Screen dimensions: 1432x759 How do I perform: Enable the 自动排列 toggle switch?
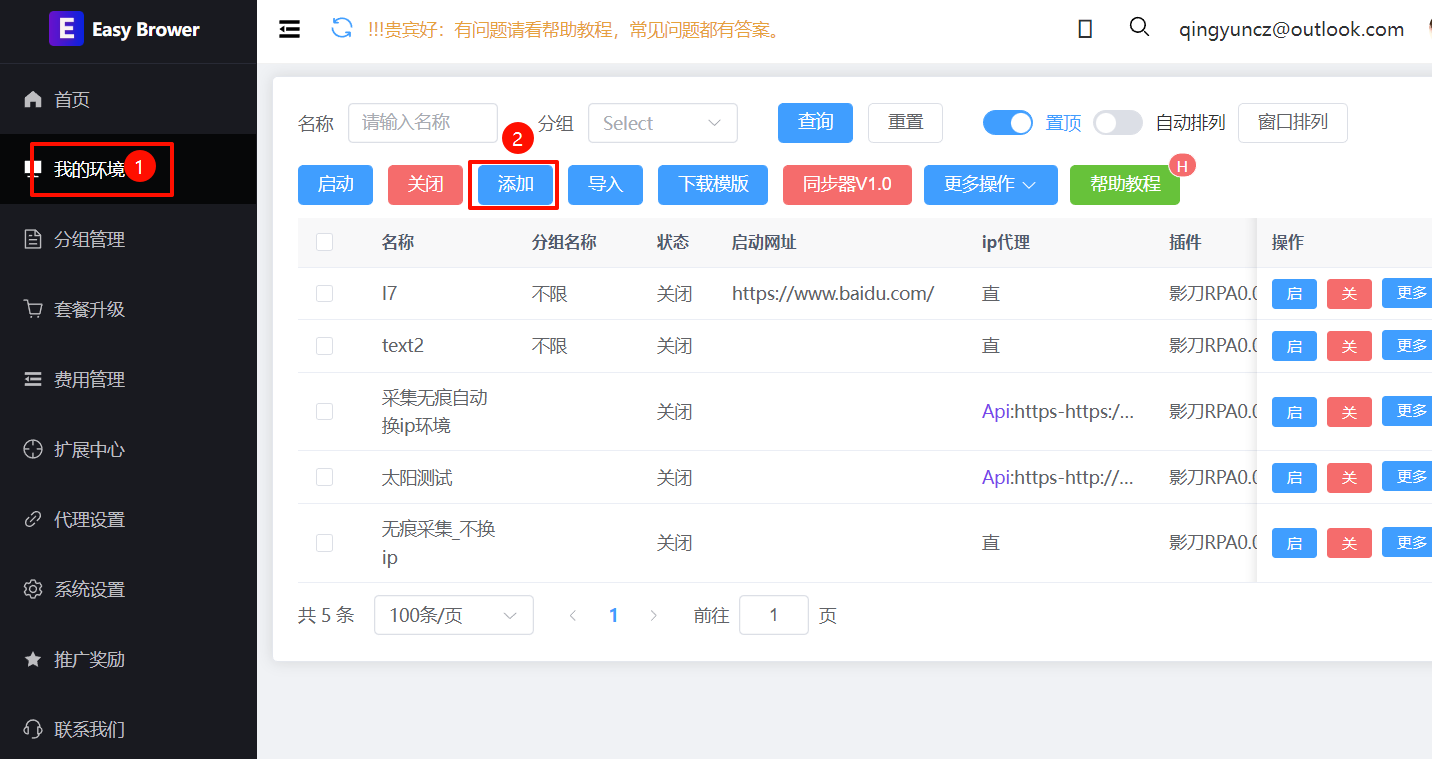[x=1117, y=123]
